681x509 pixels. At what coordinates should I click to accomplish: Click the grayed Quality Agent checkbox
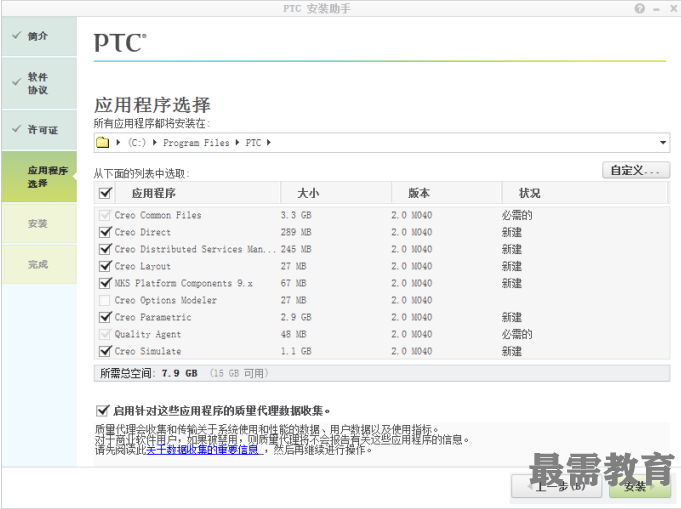(105, 334)
